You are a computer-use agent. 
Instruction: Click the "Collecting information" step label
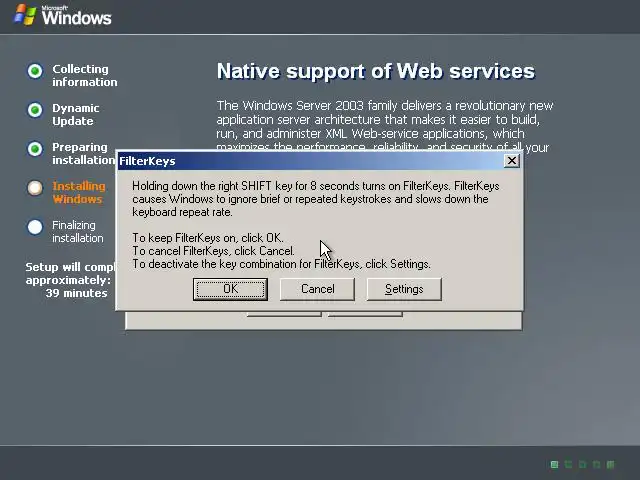click(x=84, y=76)
